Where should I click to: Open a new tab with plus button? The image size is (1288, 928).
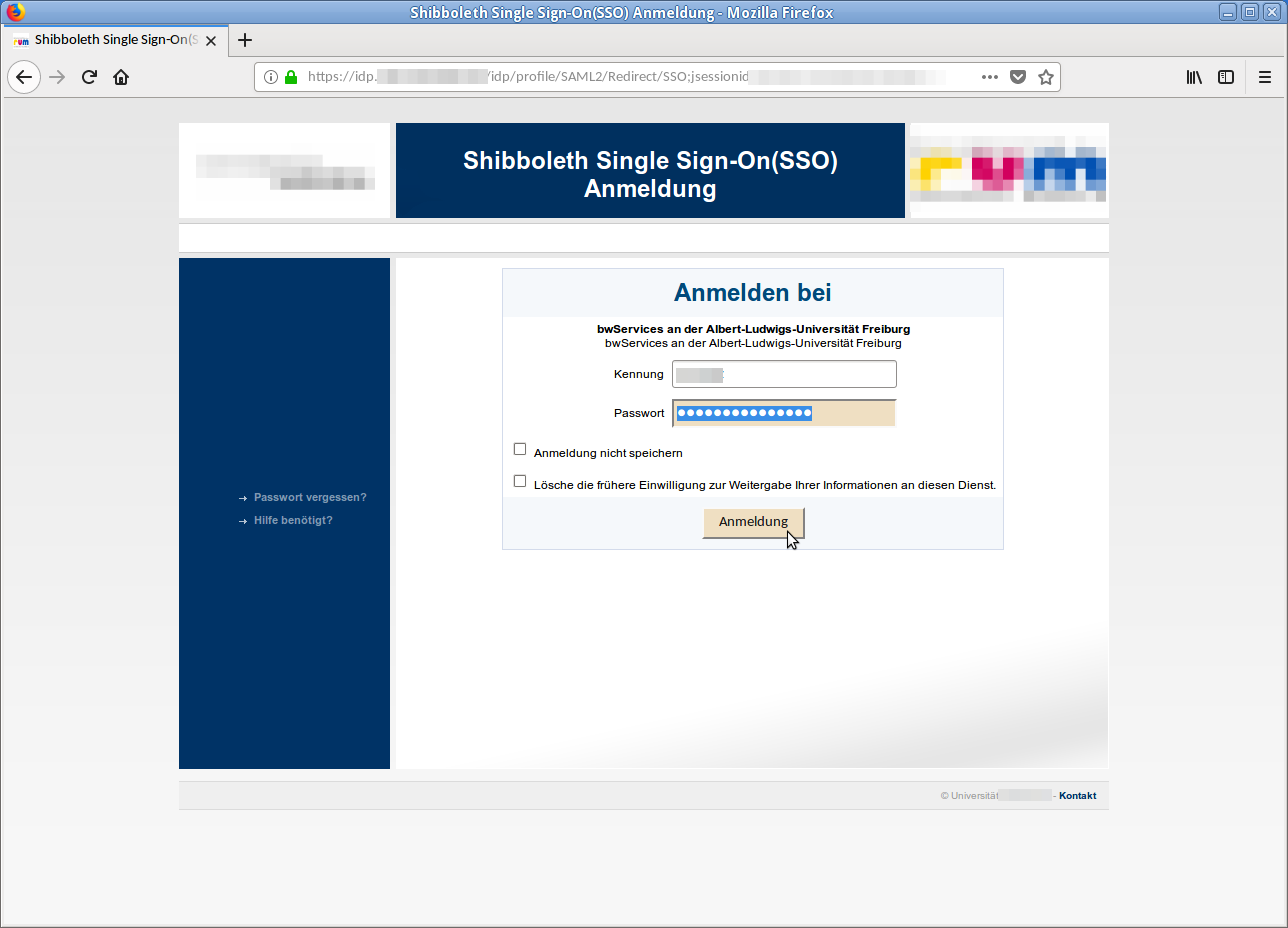tap(245, 40)
